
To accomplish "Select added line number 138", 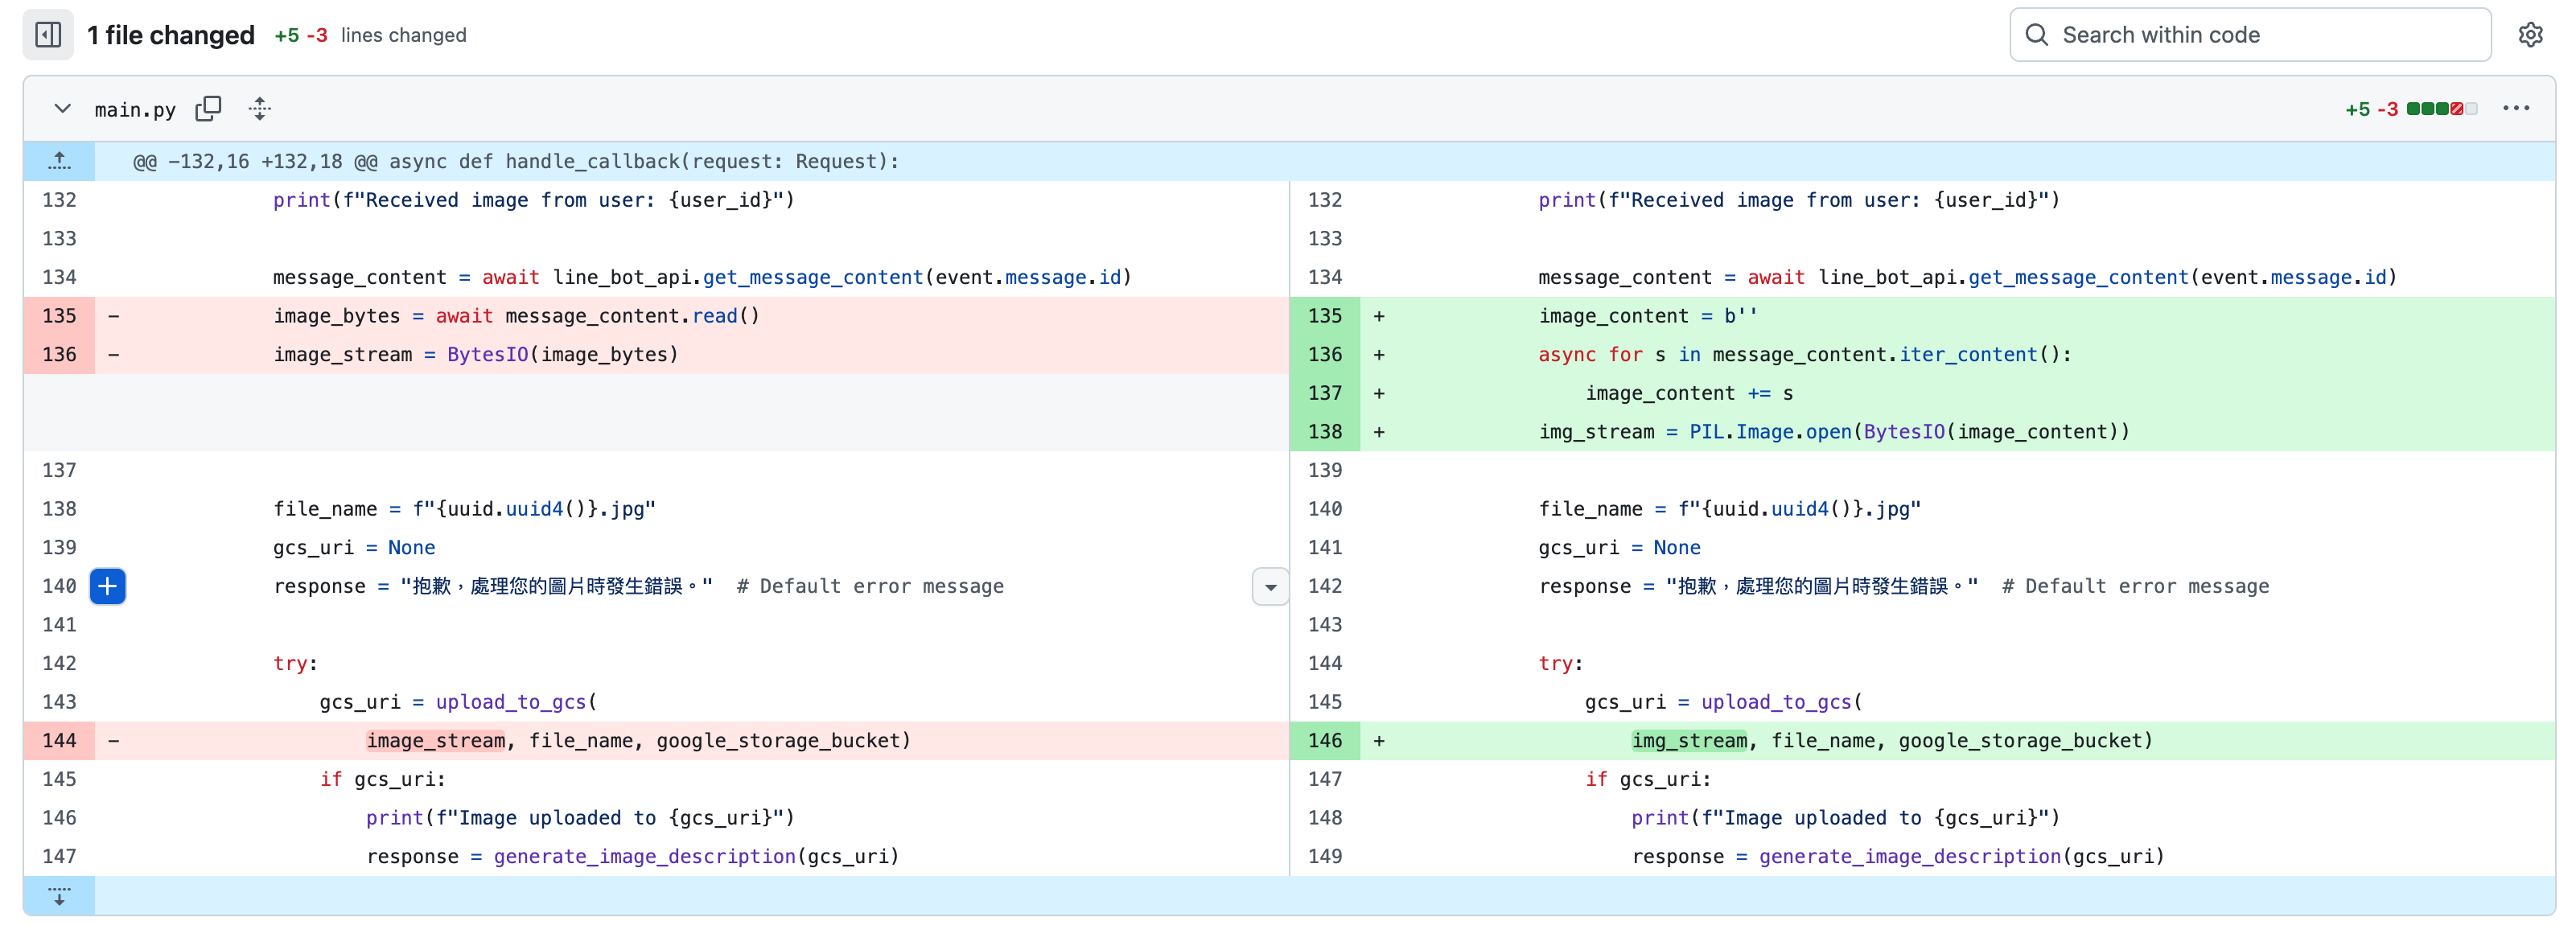I will (x=1324, y=432).
